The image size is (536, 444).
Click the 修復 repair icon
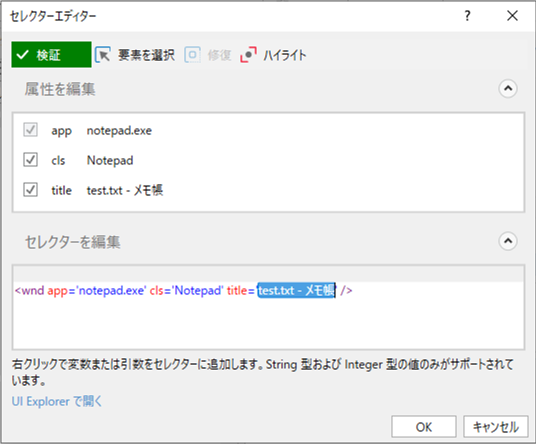[192, 55]
